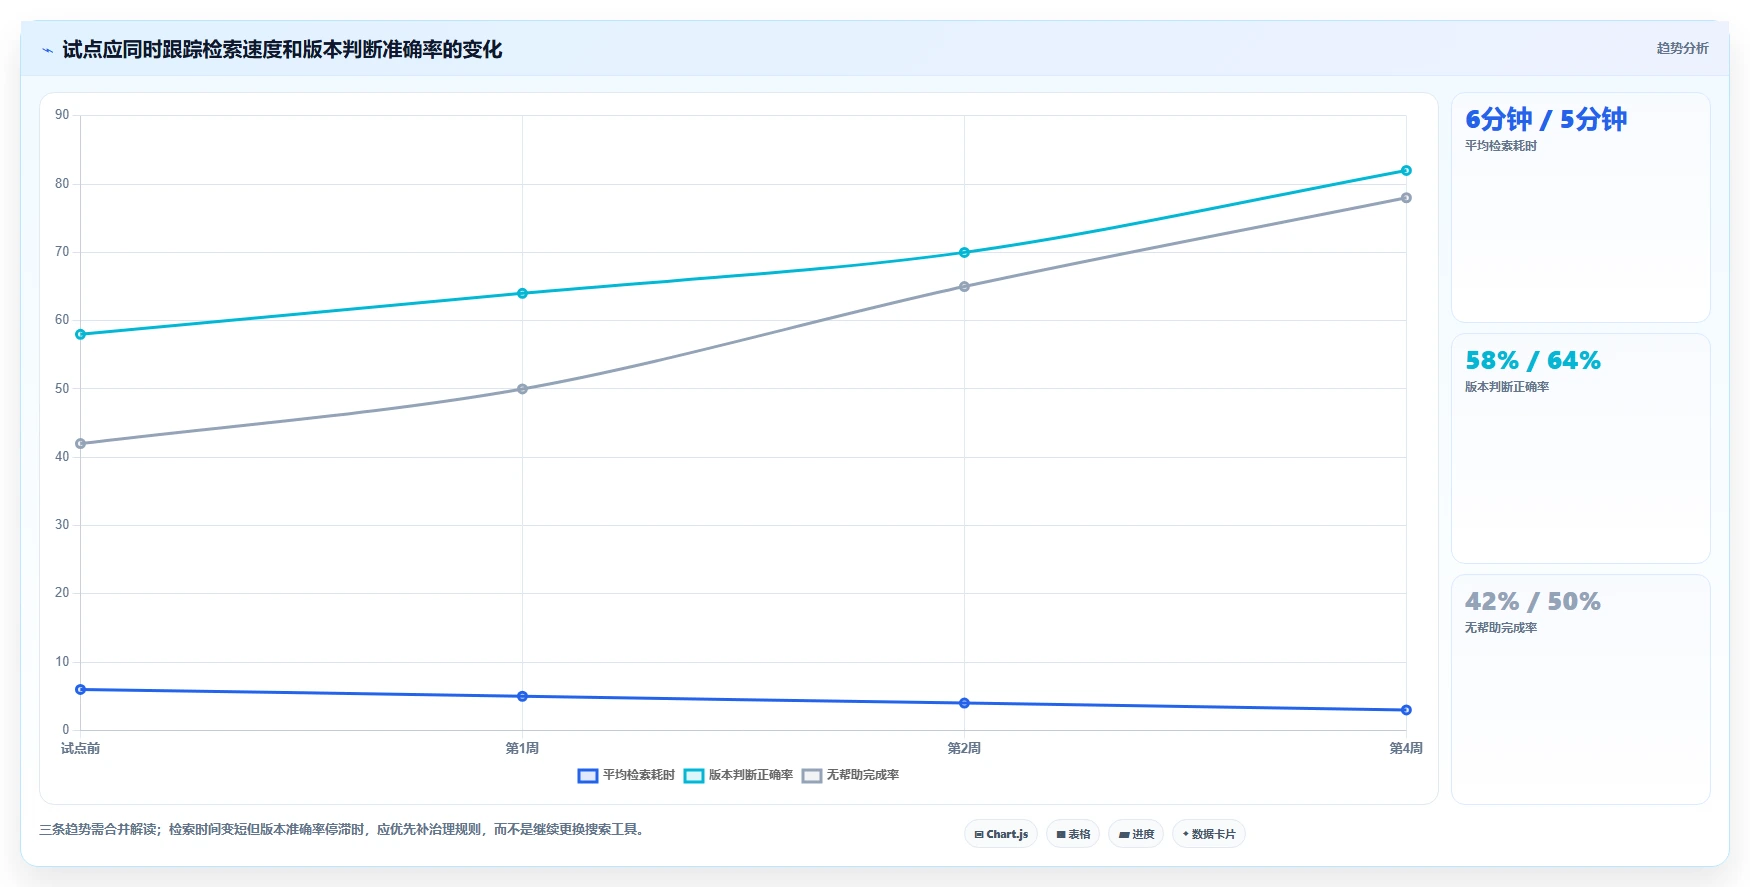Select the 数据卡片 tag chip
This screenshot has width=1750, height=887.
pos(1209,834)
